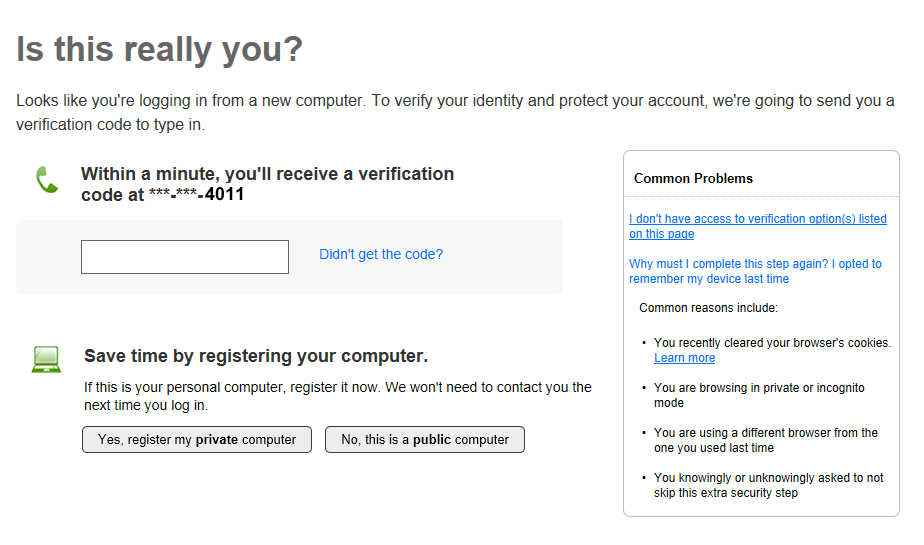Click "Save time by registering your computer" heading
The image size is (924, 545).
click(x=256, y=356)
